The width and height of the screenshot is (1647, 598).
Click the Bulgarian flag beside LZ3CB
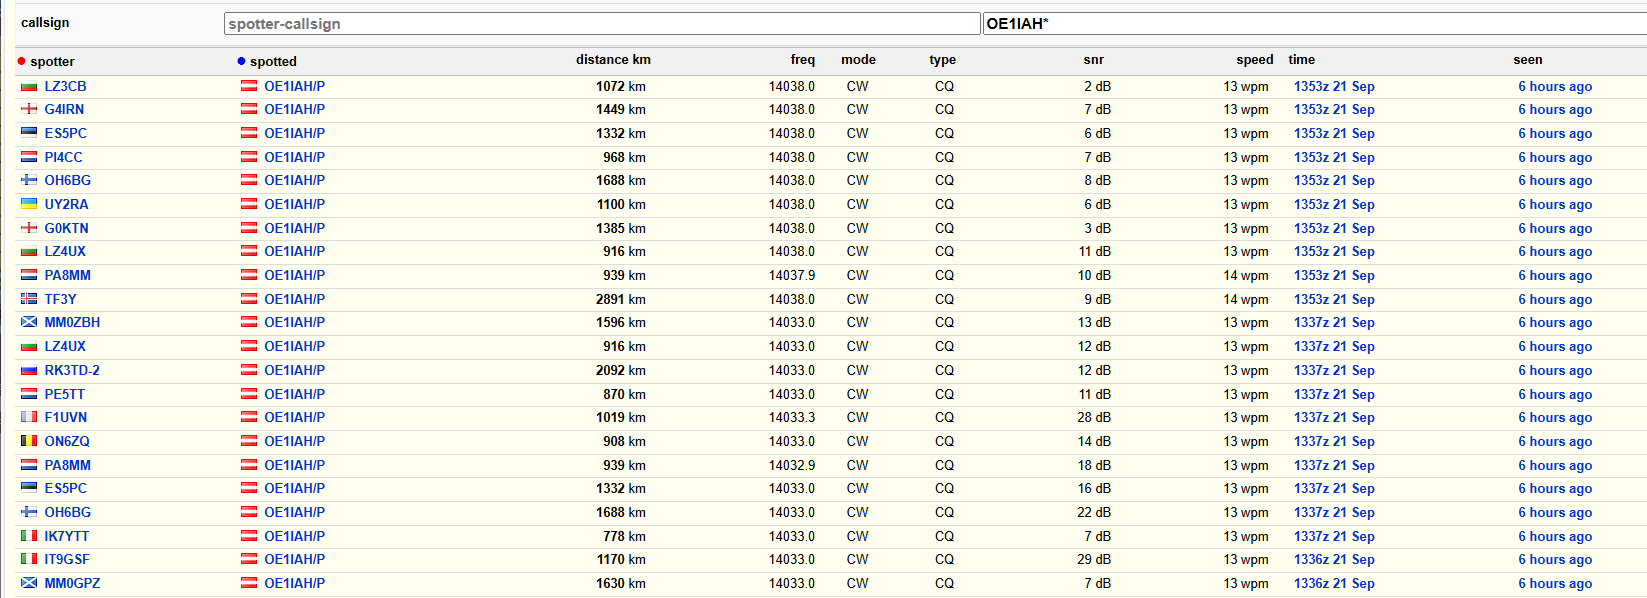coord(29,87)
